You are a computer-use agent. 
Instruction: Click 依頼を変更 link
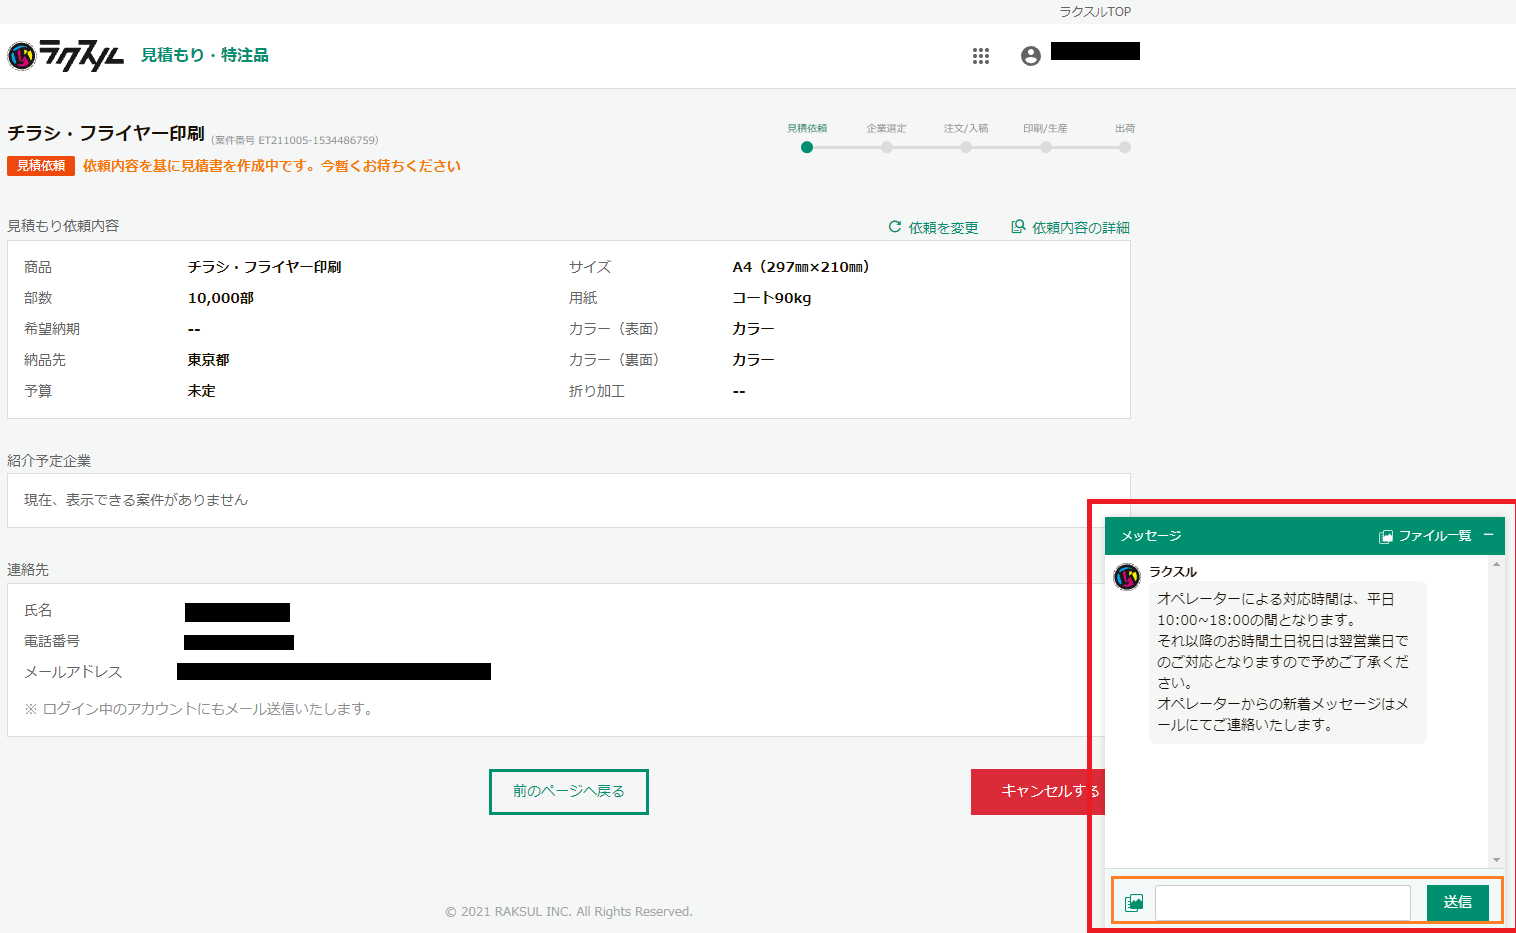tap(943, 228)
